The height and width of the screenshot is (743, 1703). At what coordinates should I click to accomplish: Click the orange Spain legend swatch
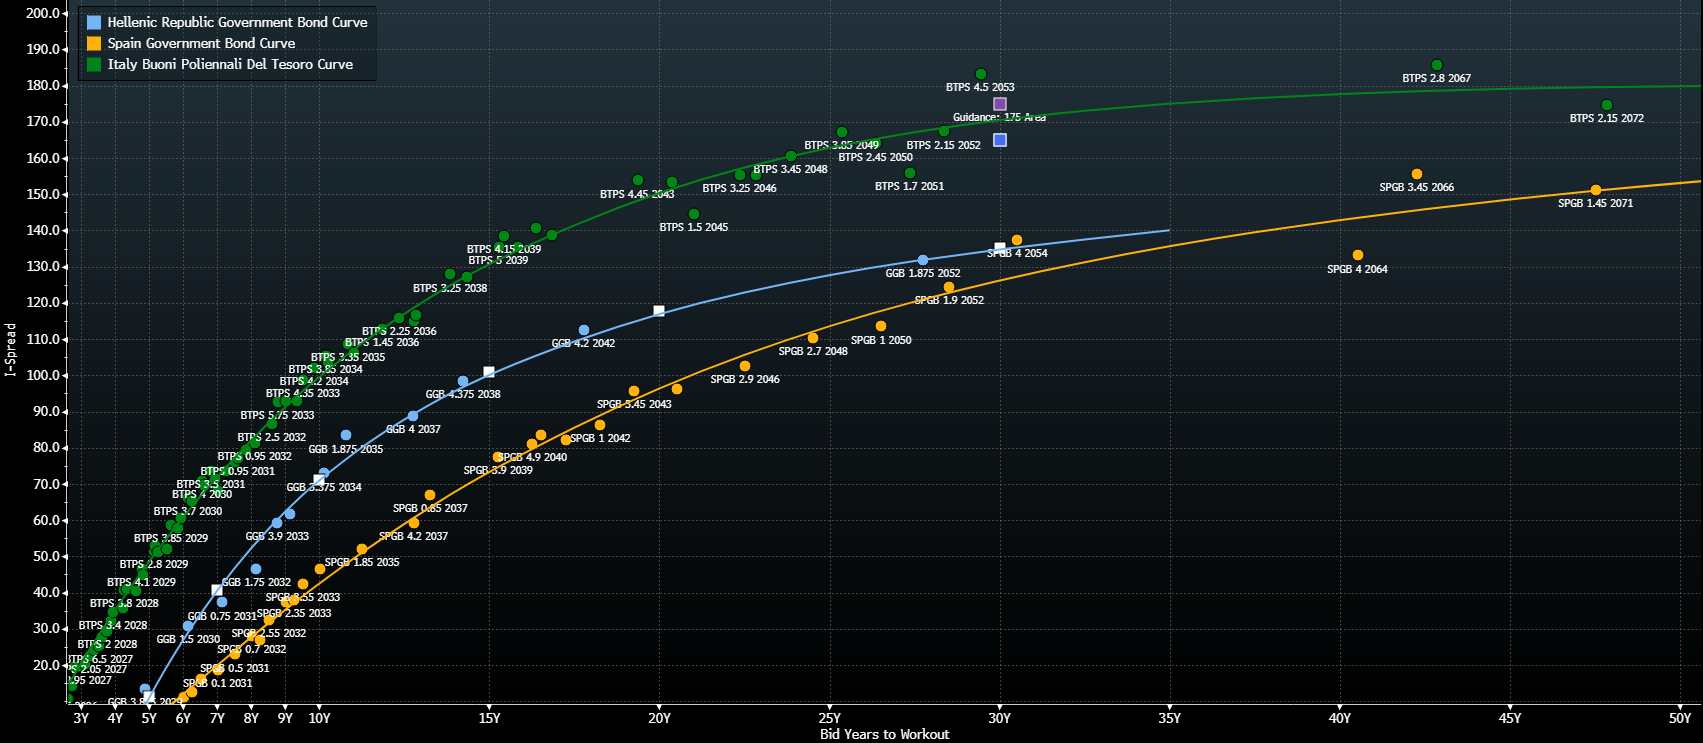point(94,43)
